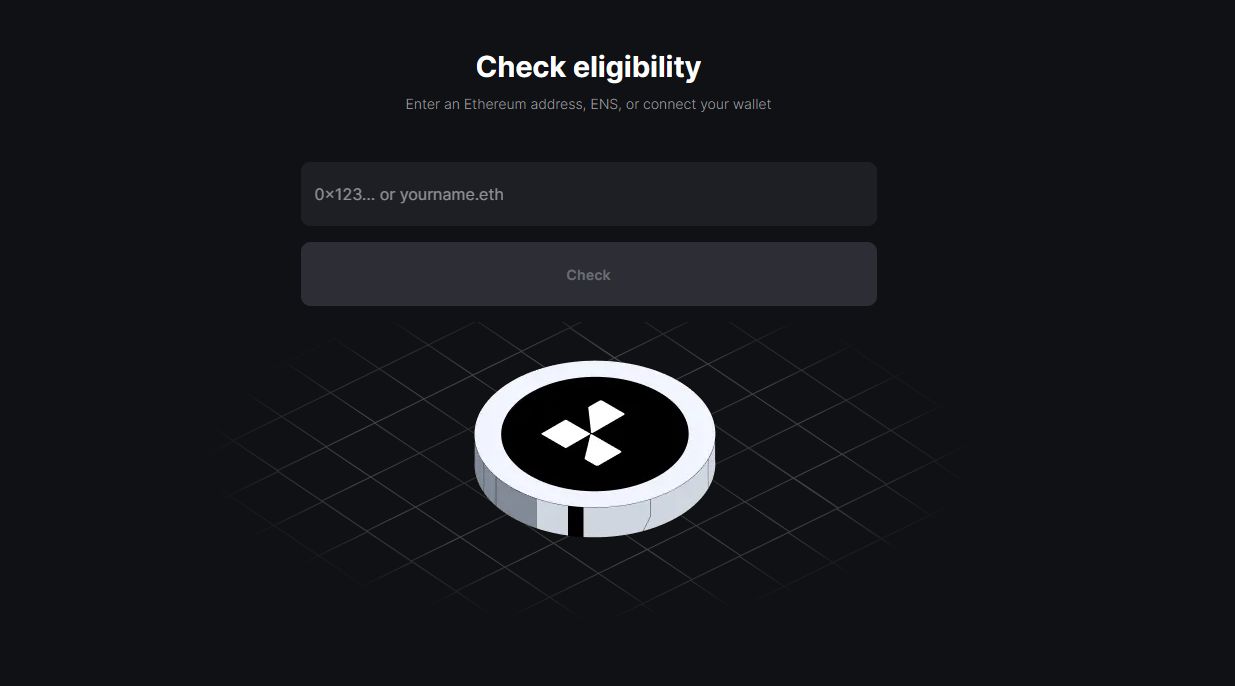Image resolution: width=1235 pixels, height=686 pixels.
Task: Focus the Ethereum address input field
Action: (588, 194)
